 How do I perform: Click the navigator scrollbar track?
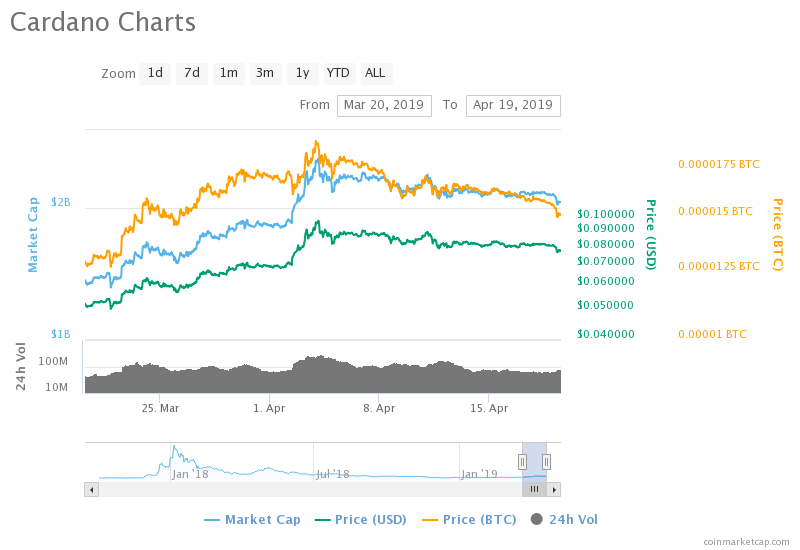pyautogui.click(x=310, y=490)
